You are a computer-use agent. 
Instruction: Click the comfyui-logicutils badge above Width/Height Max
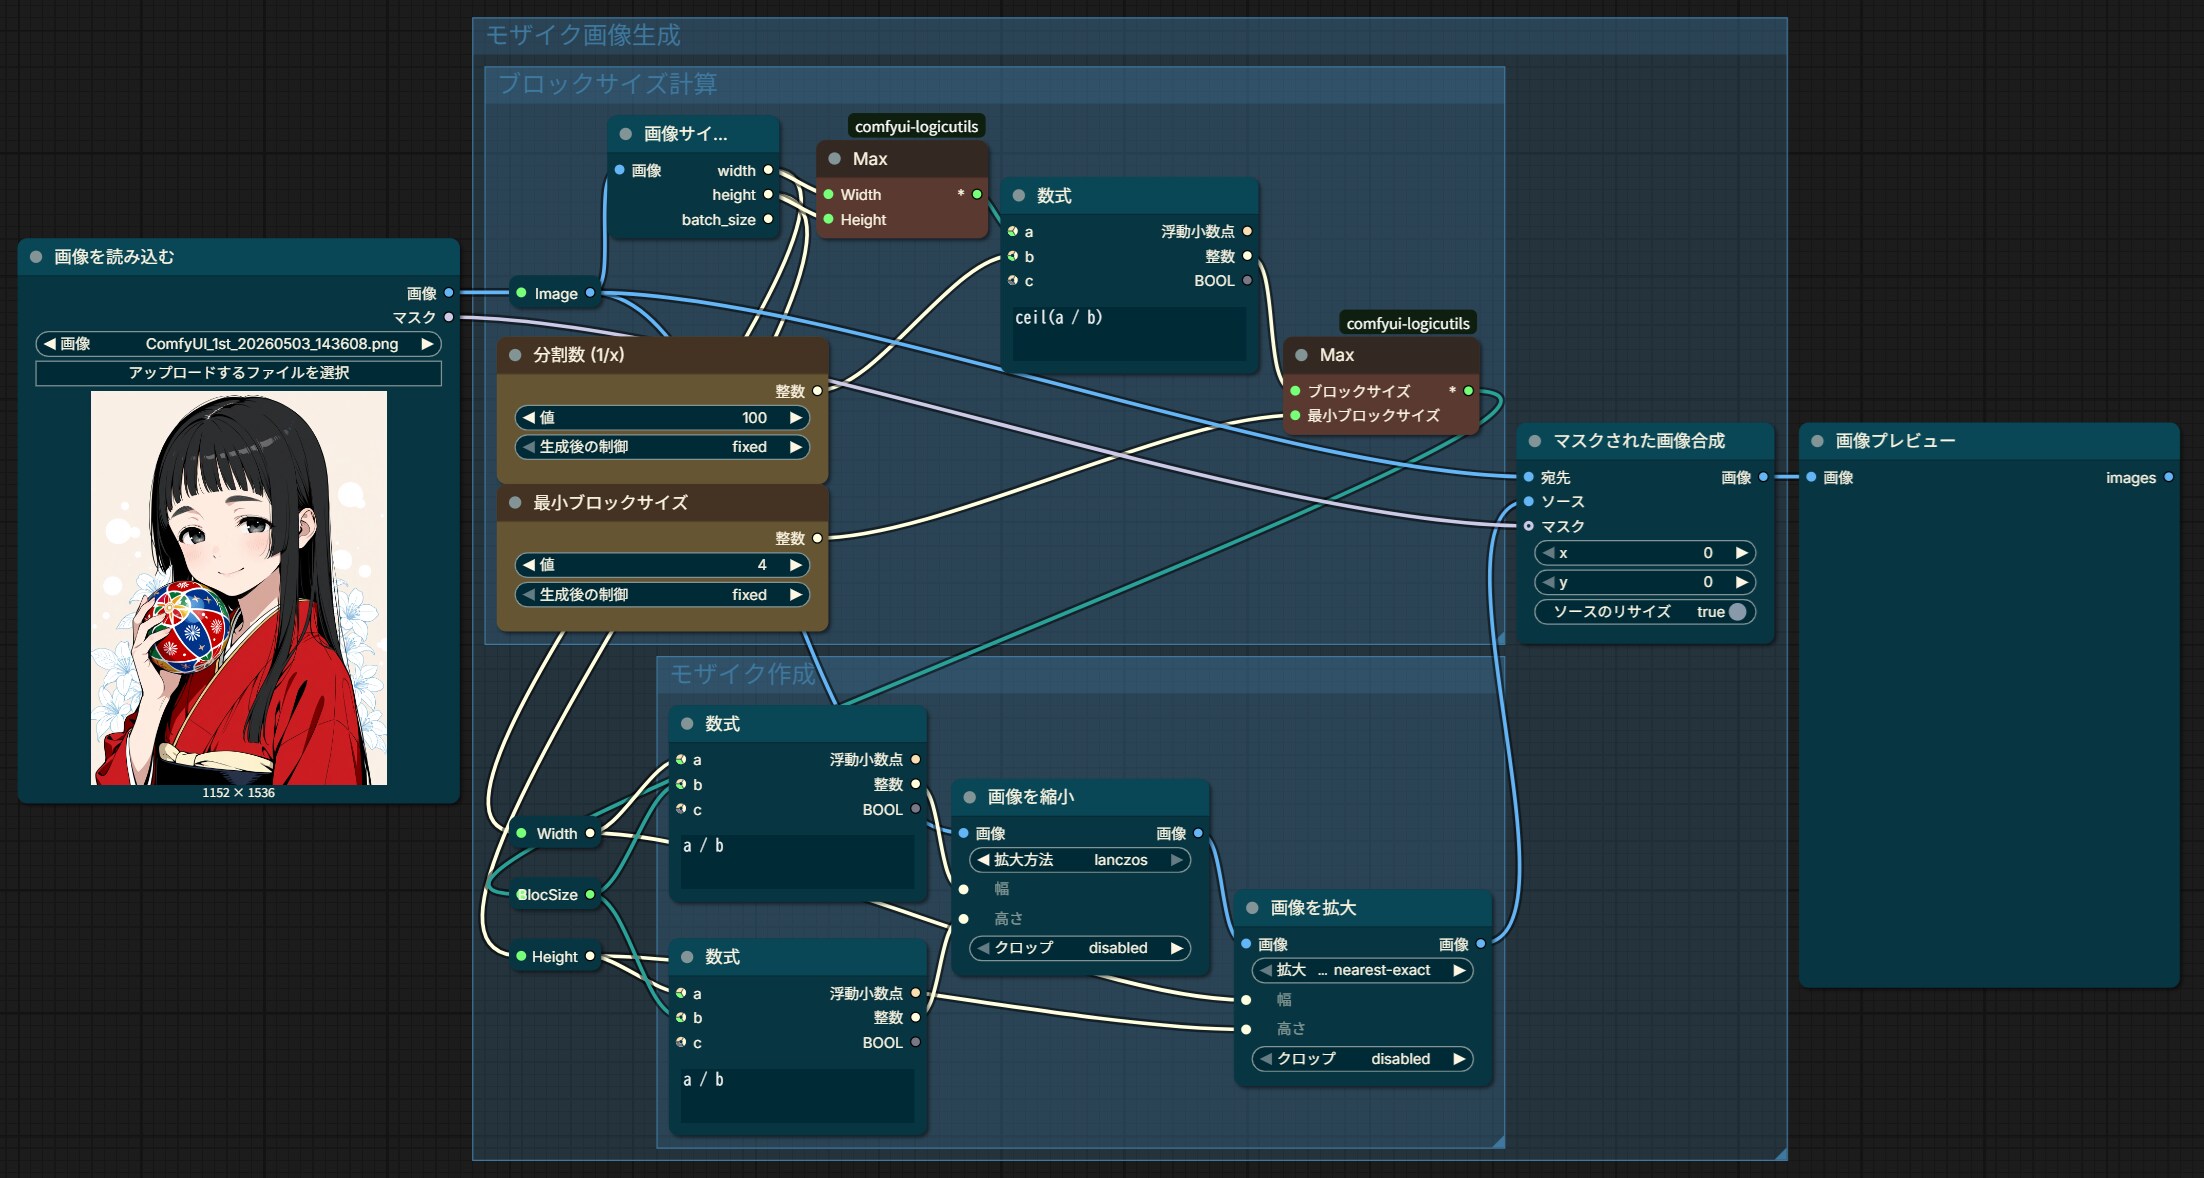point(916,127)
